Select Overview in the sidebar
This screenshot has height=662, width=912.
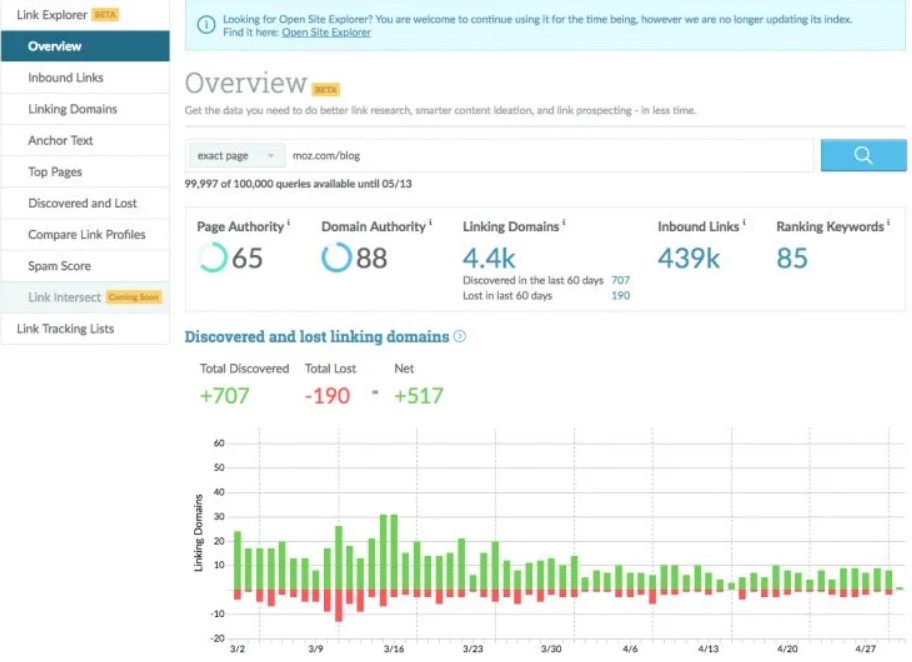[x=86, y=46]
